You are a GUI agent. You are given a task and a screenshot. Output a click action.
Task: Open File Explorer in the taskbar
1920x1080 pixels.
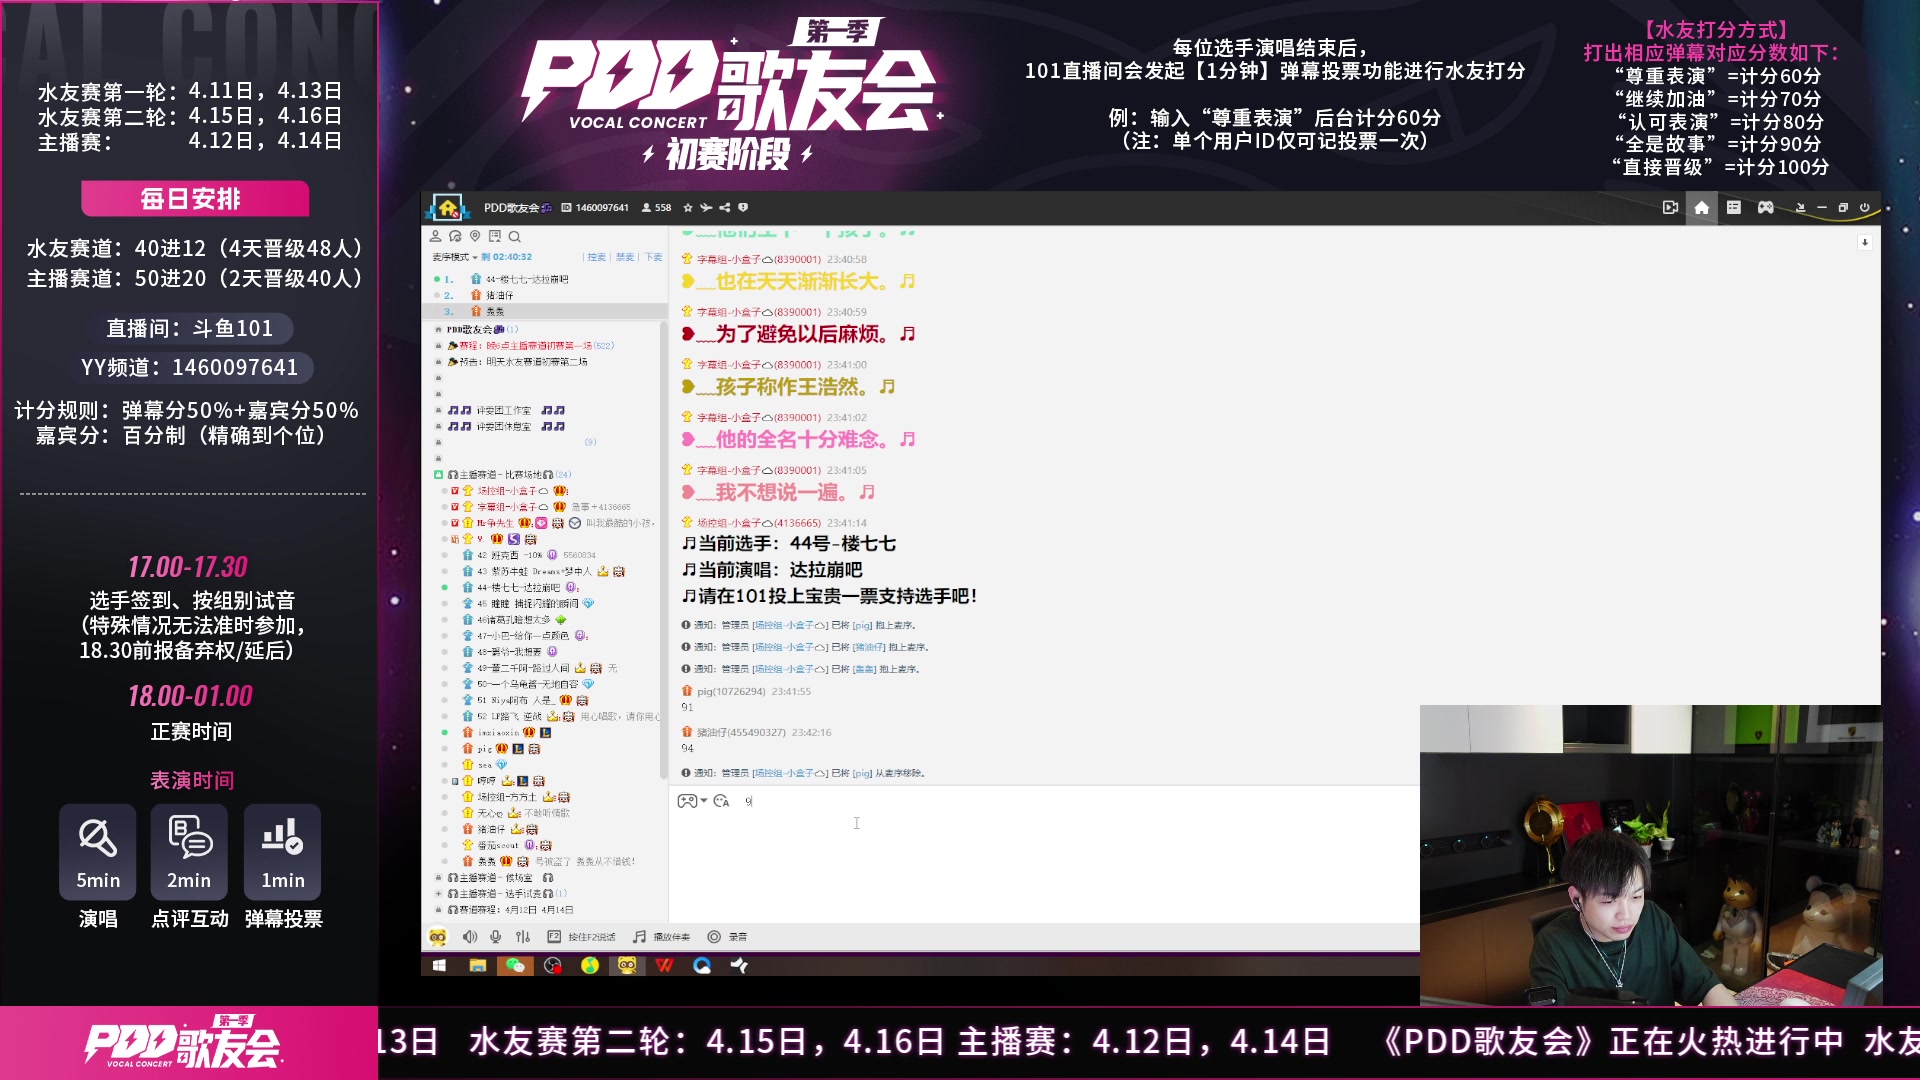click(x=477, y=965)
